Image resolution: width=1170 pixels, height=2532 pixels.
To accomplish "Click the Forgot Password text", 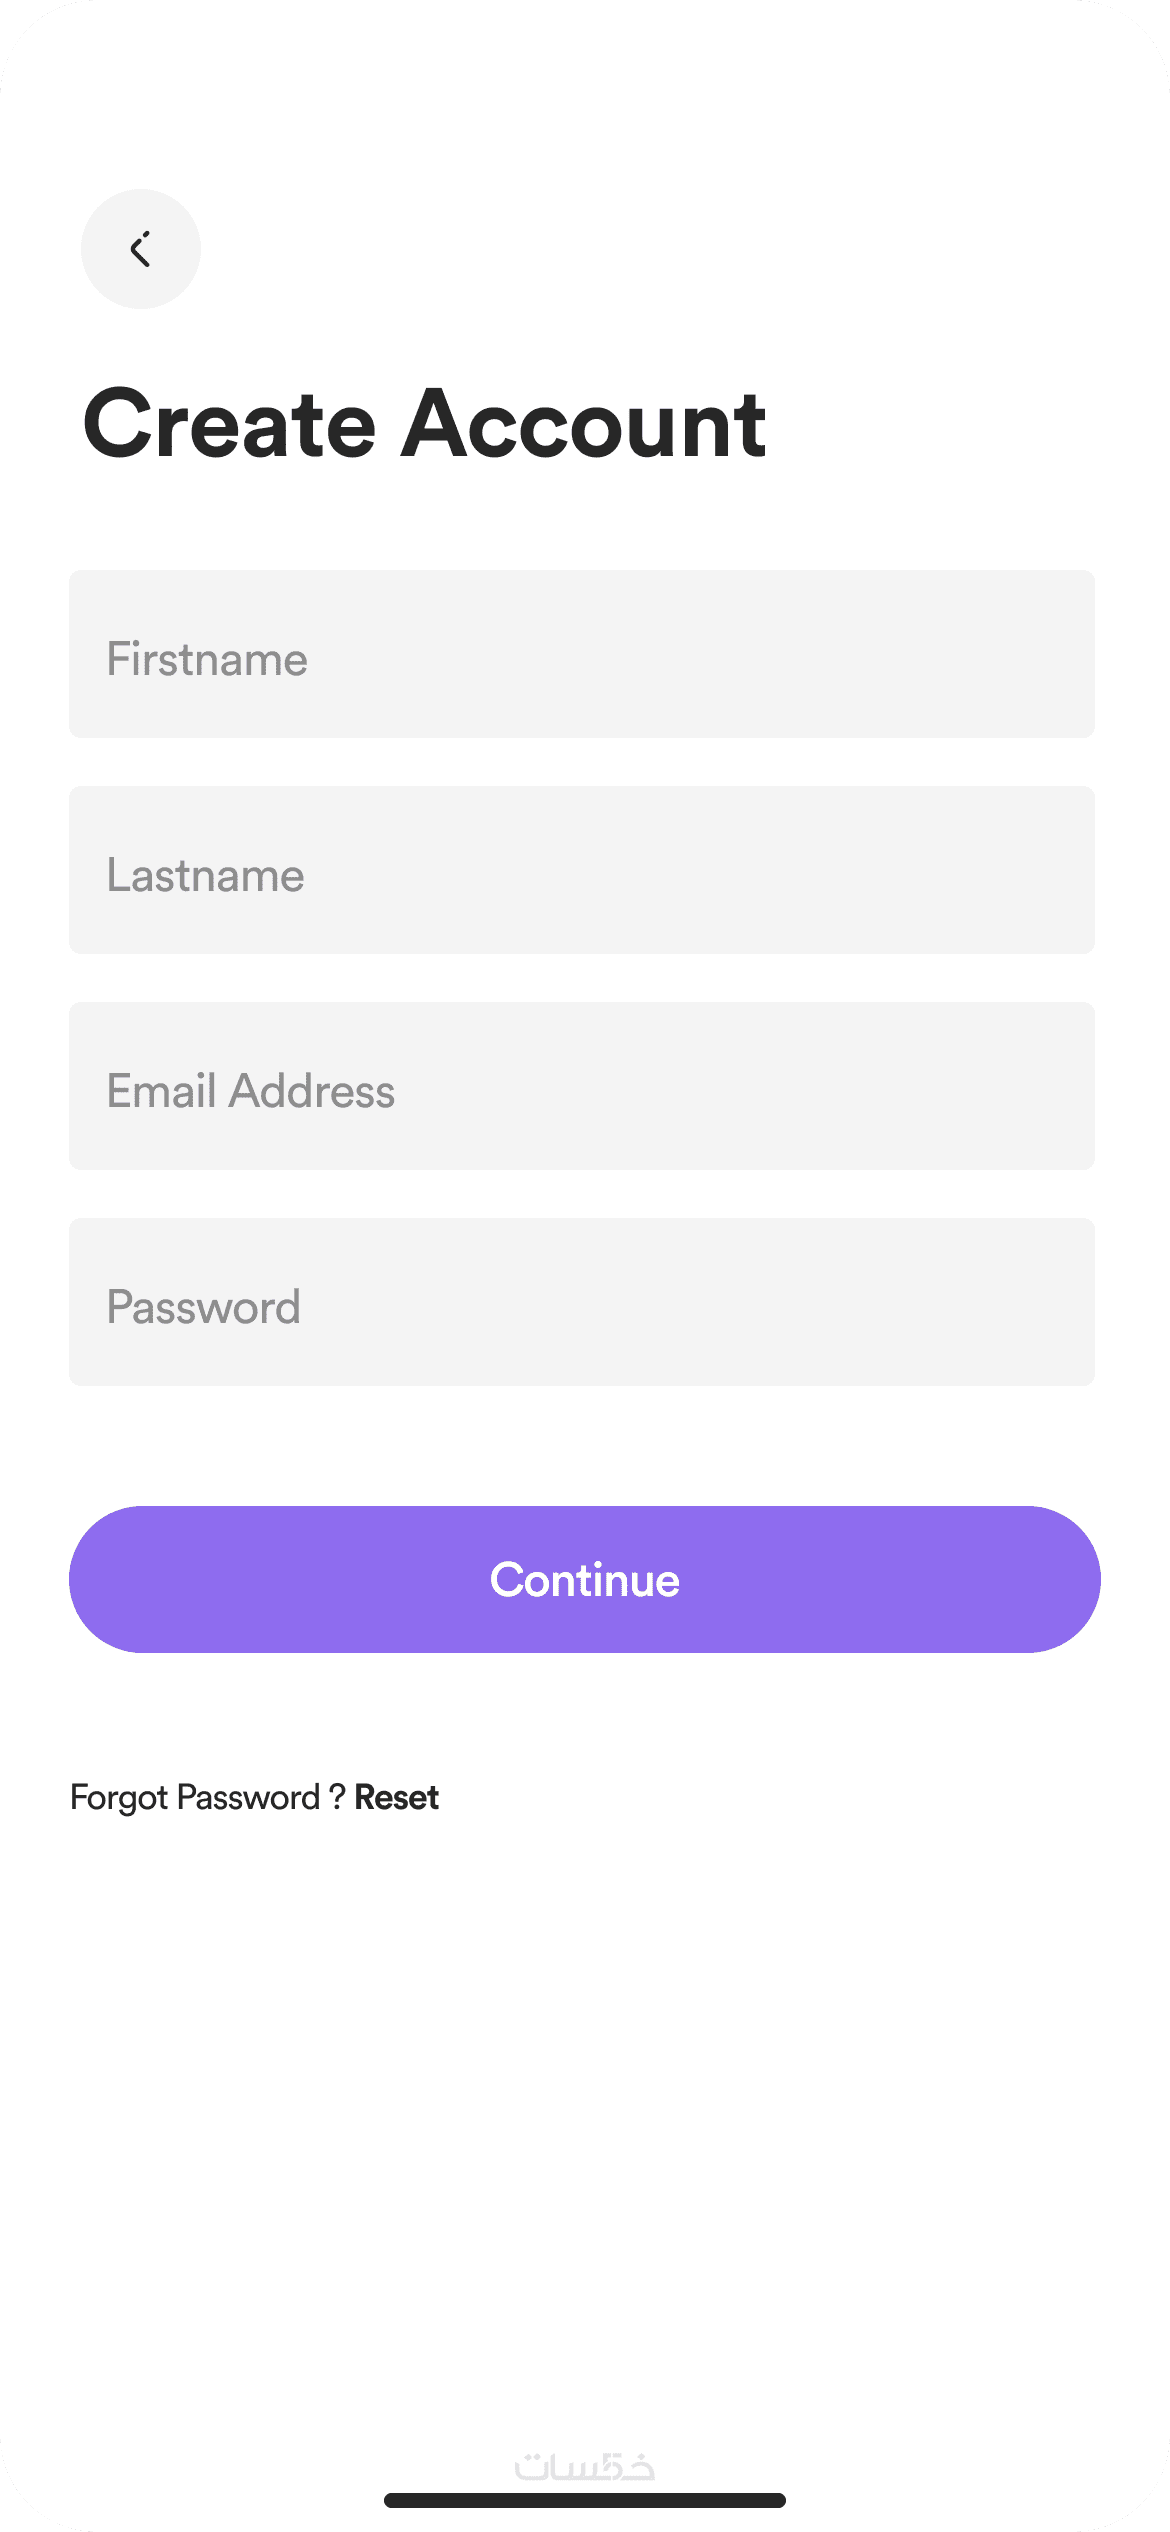I will 195,1798.
